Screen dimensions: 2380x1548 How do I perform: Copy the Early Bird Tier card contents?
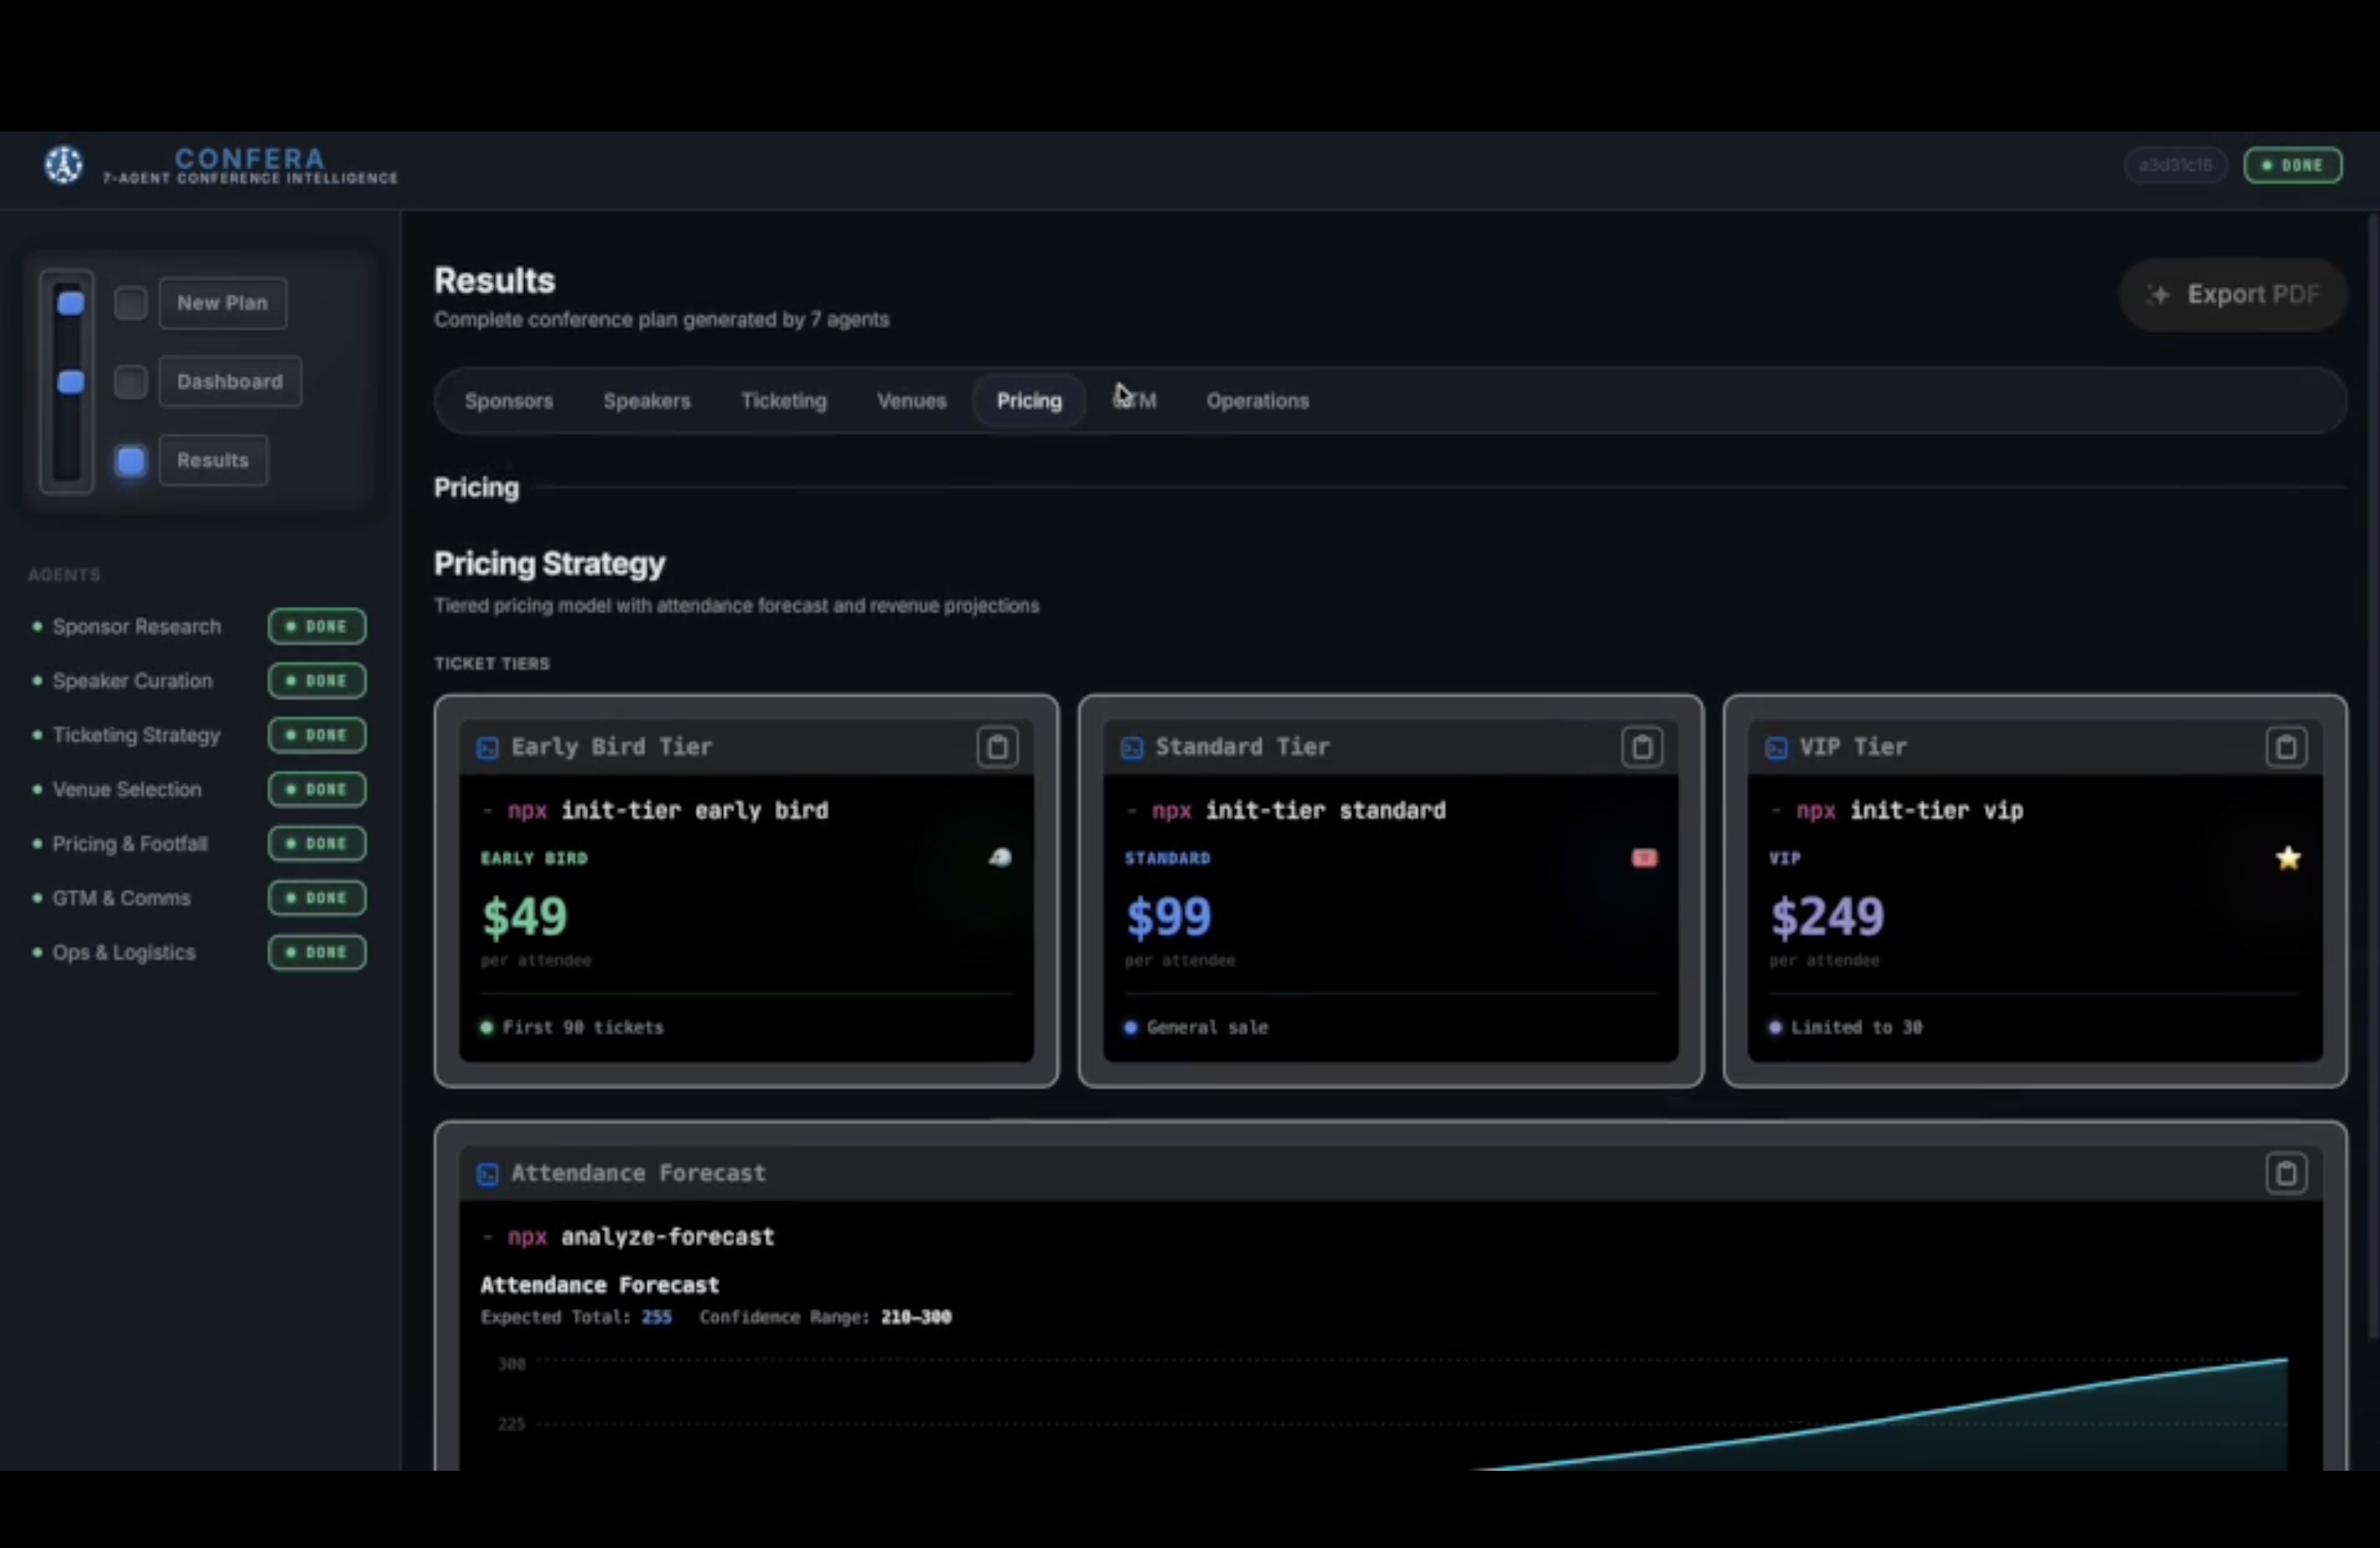pyautogui.click(x=997, y=747)
